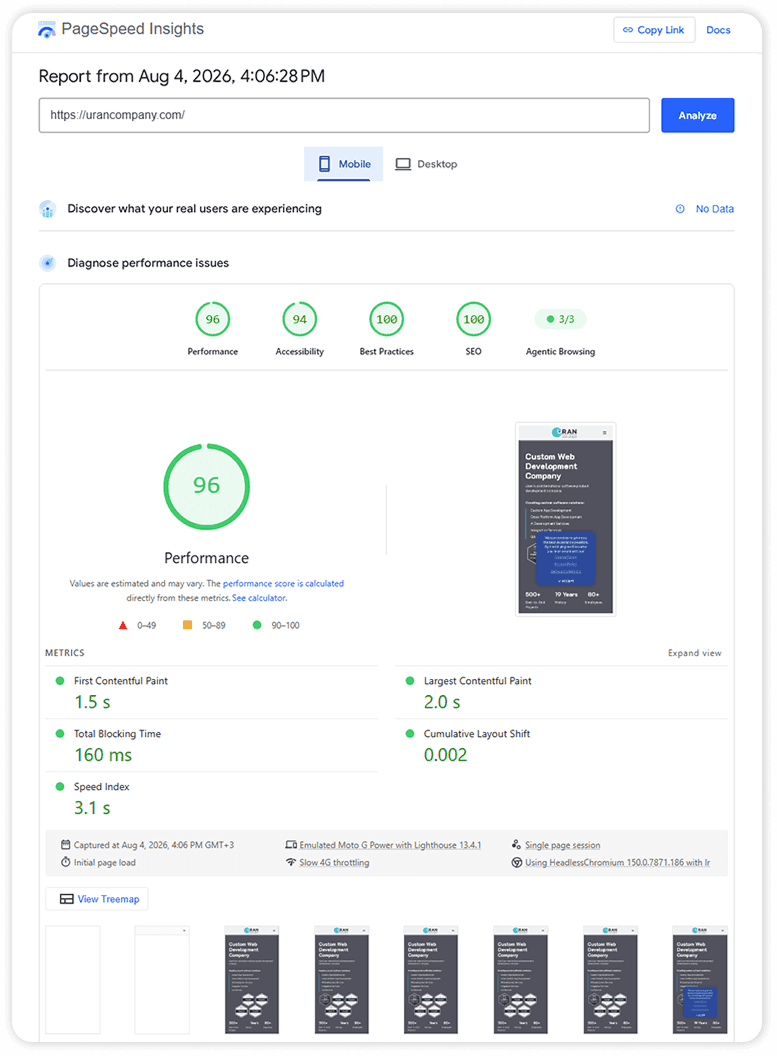Click the No Data info icon
Image resolution: width=777 pixels, height=1056 pixels.
680,209
